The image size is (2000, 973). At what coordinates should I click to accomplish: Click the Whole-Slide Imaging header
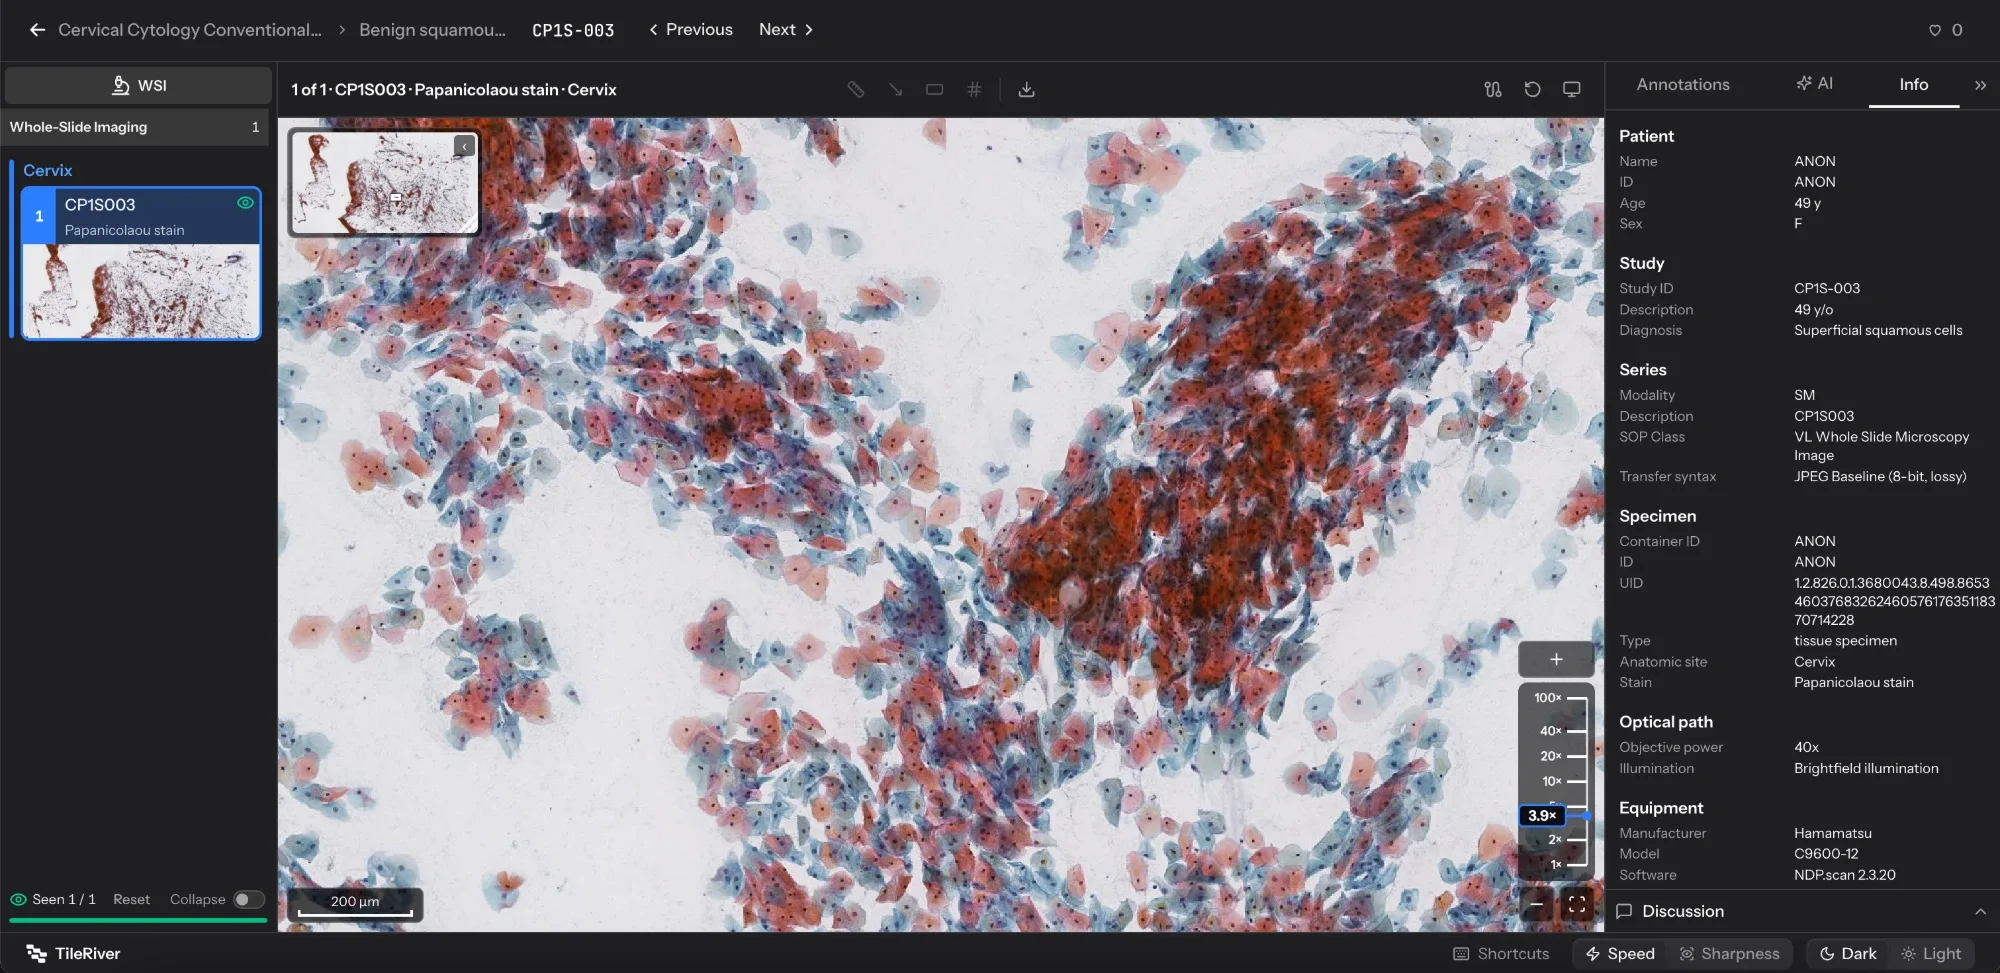135,127
